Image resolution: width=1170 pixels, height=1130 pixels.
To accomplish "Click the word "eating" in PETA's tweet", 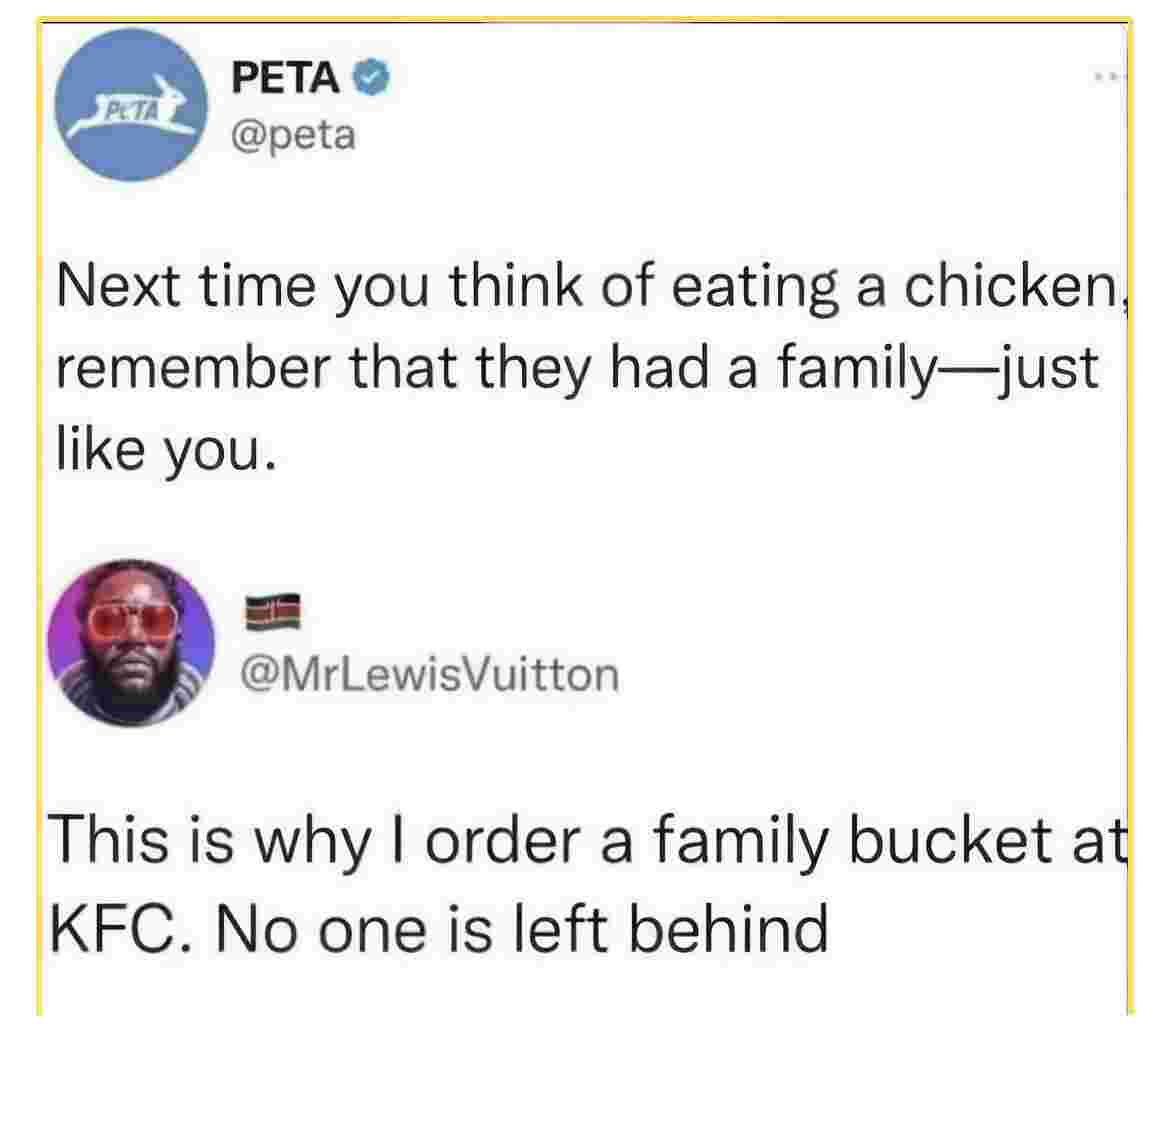I will click(x=755, y=289).
